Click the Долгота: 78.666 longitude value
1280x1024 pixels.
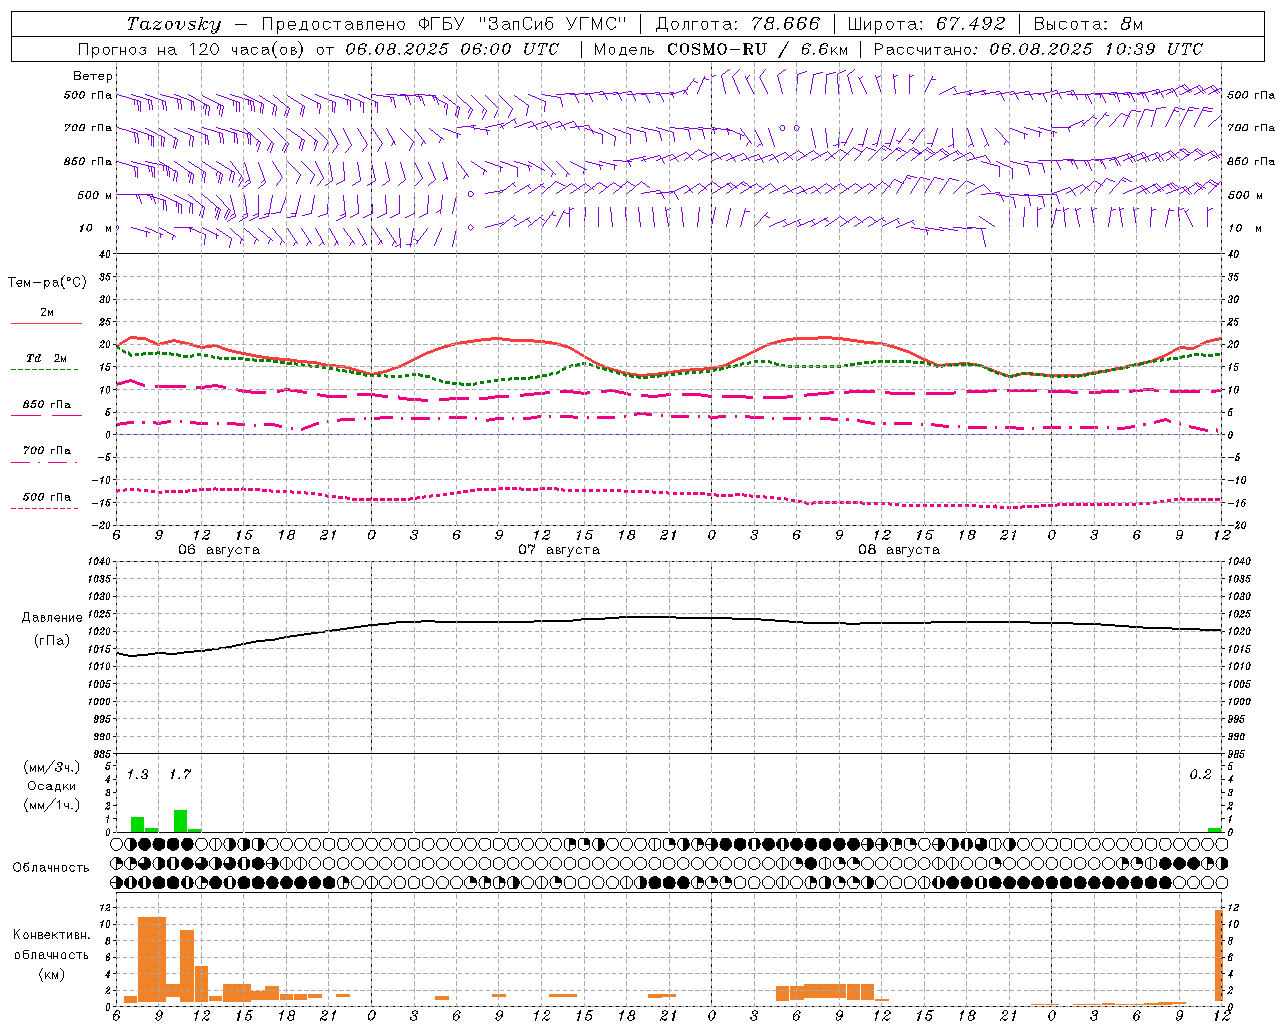737,24
